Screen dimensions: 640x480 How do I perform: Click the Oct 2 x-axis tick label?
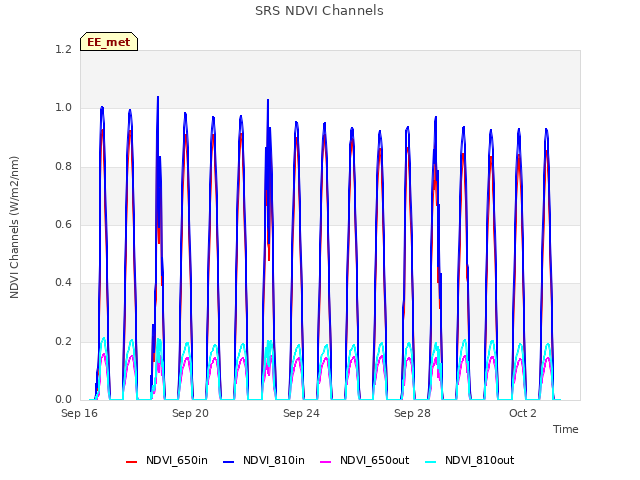click(x=523, y=413)
